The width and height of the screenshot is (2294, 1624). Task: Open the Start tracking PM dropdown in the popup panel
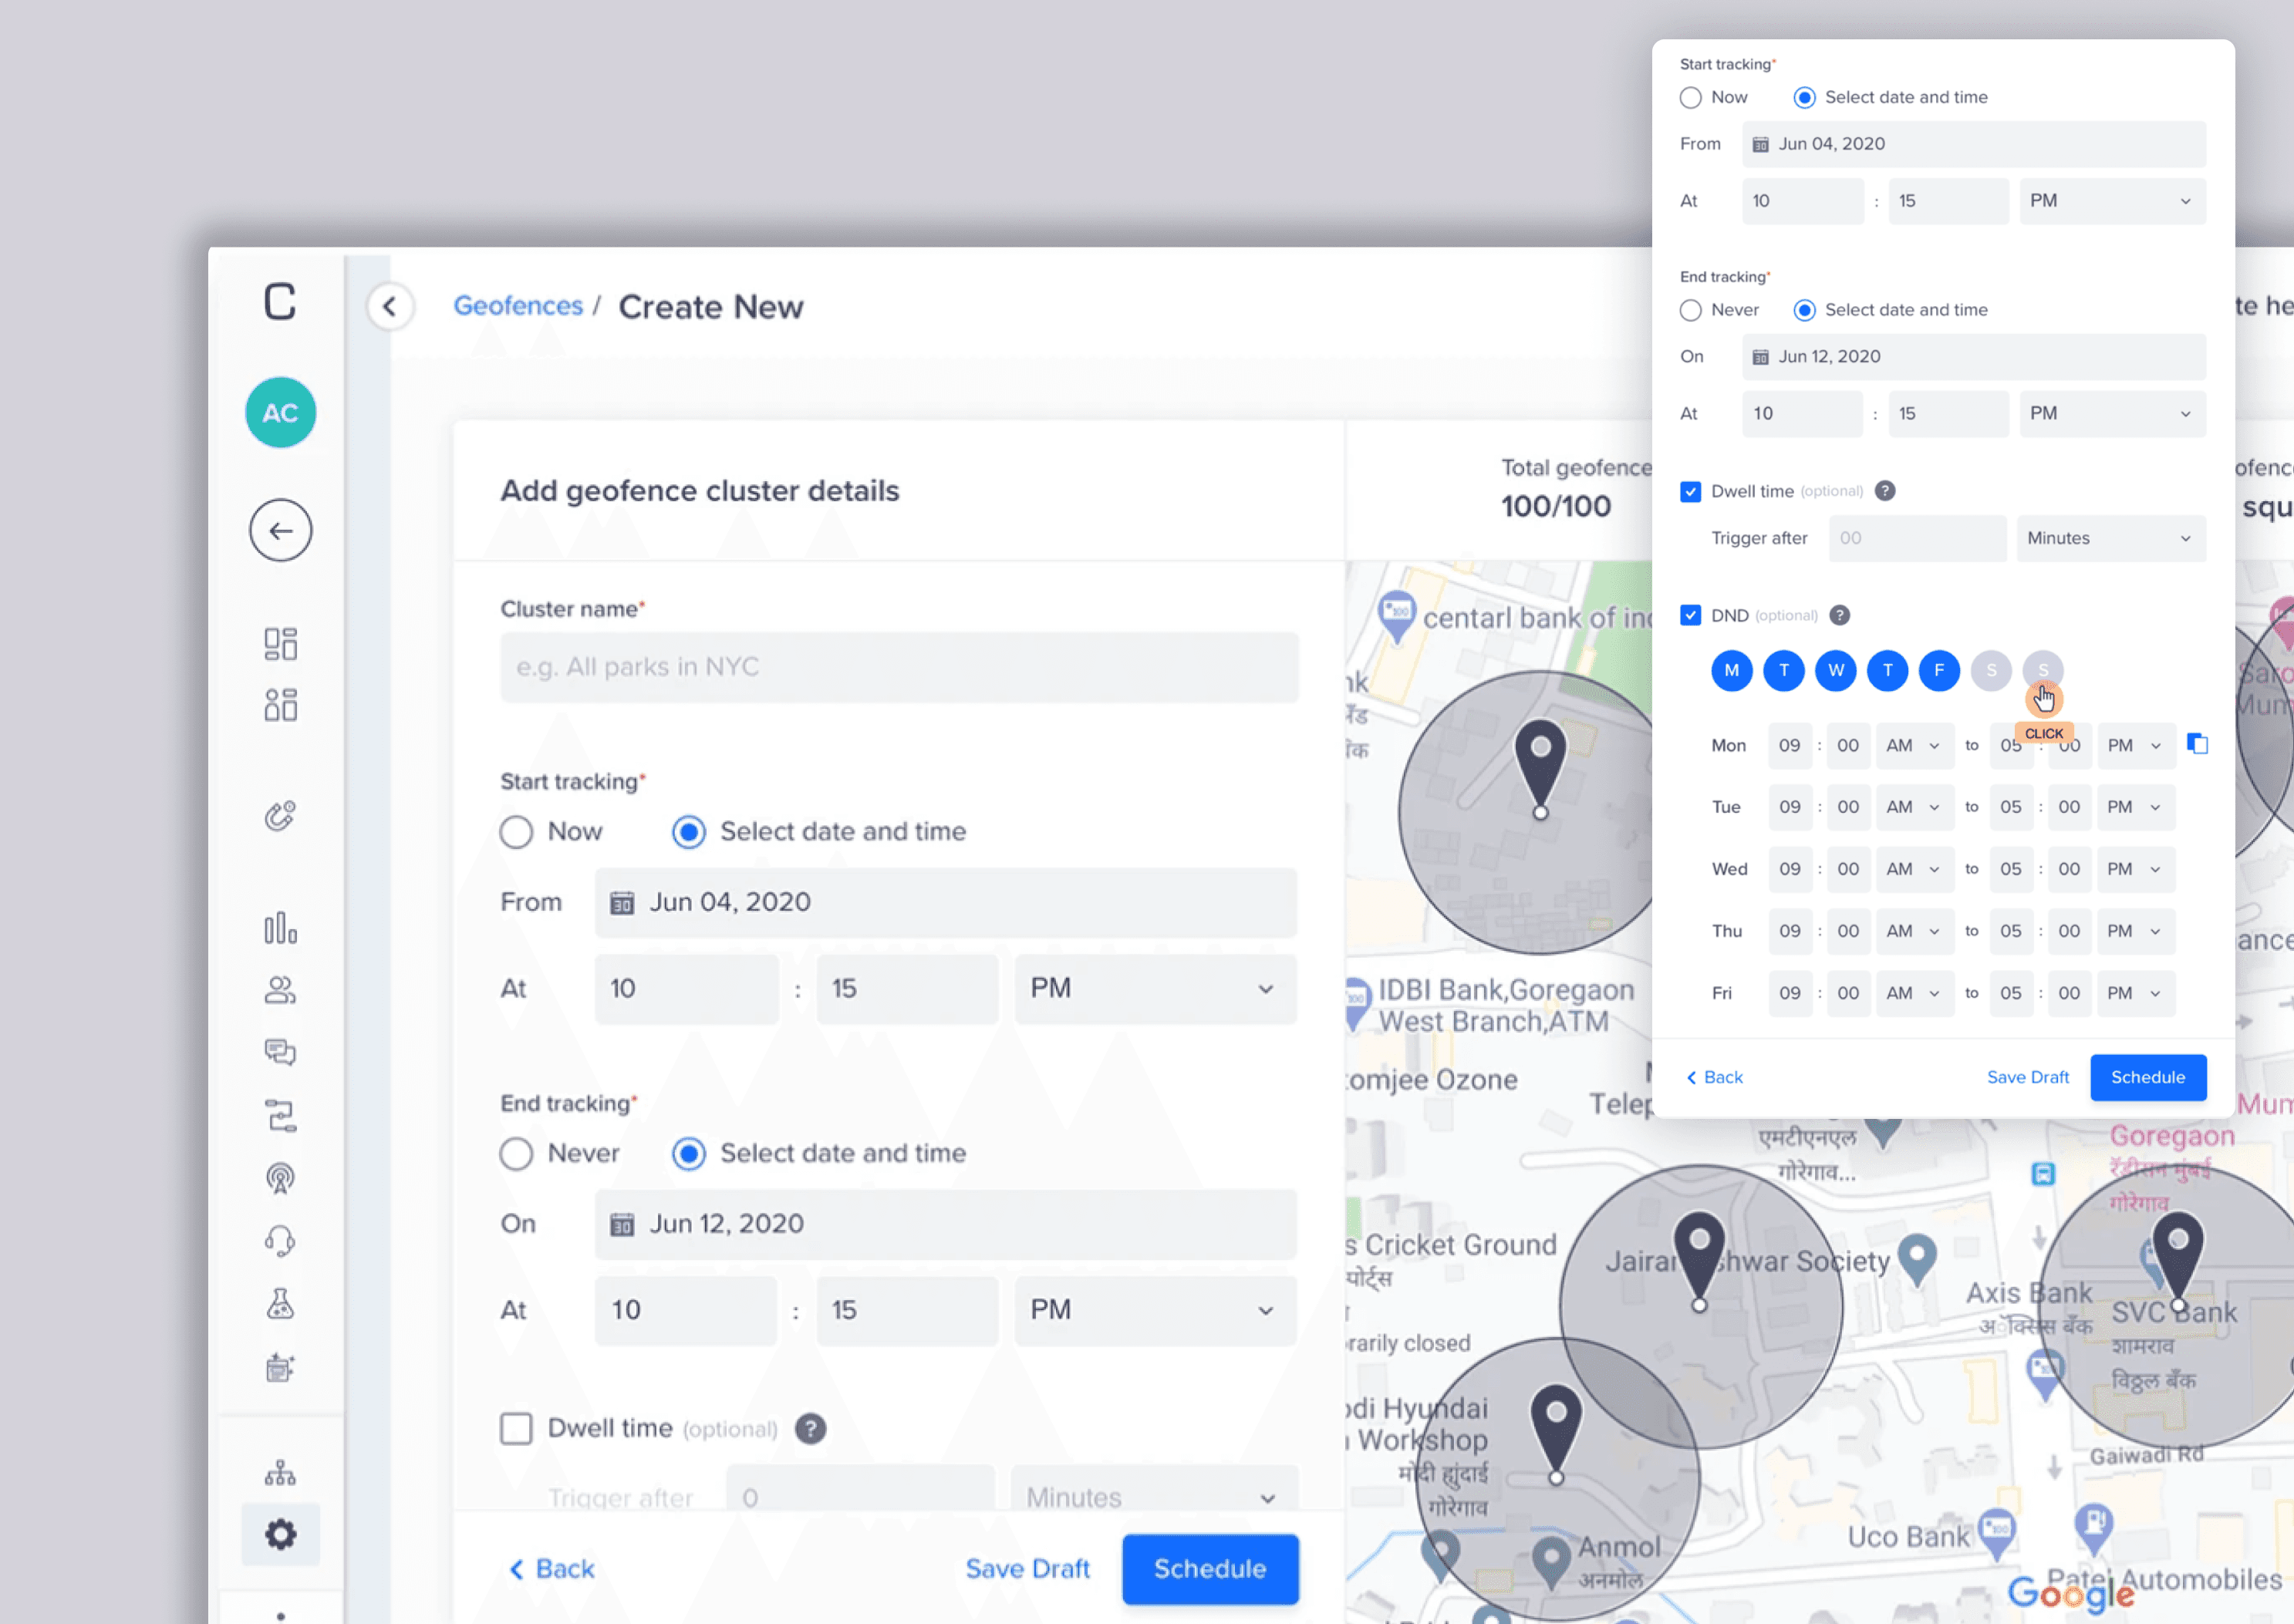[2112, 201]
